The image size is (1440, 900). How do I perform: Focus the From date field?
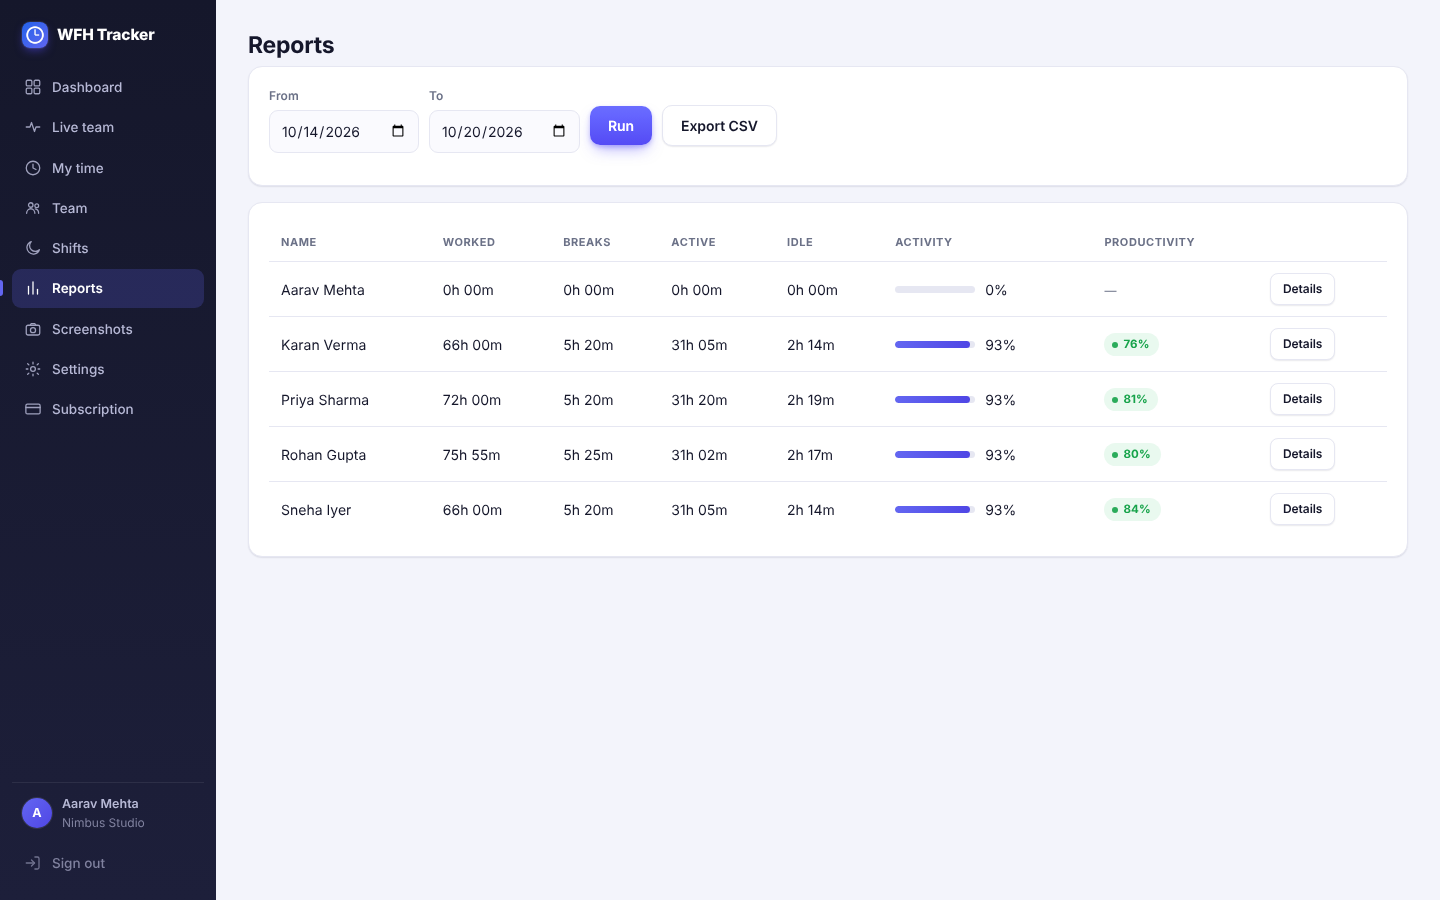pos(344,131)
